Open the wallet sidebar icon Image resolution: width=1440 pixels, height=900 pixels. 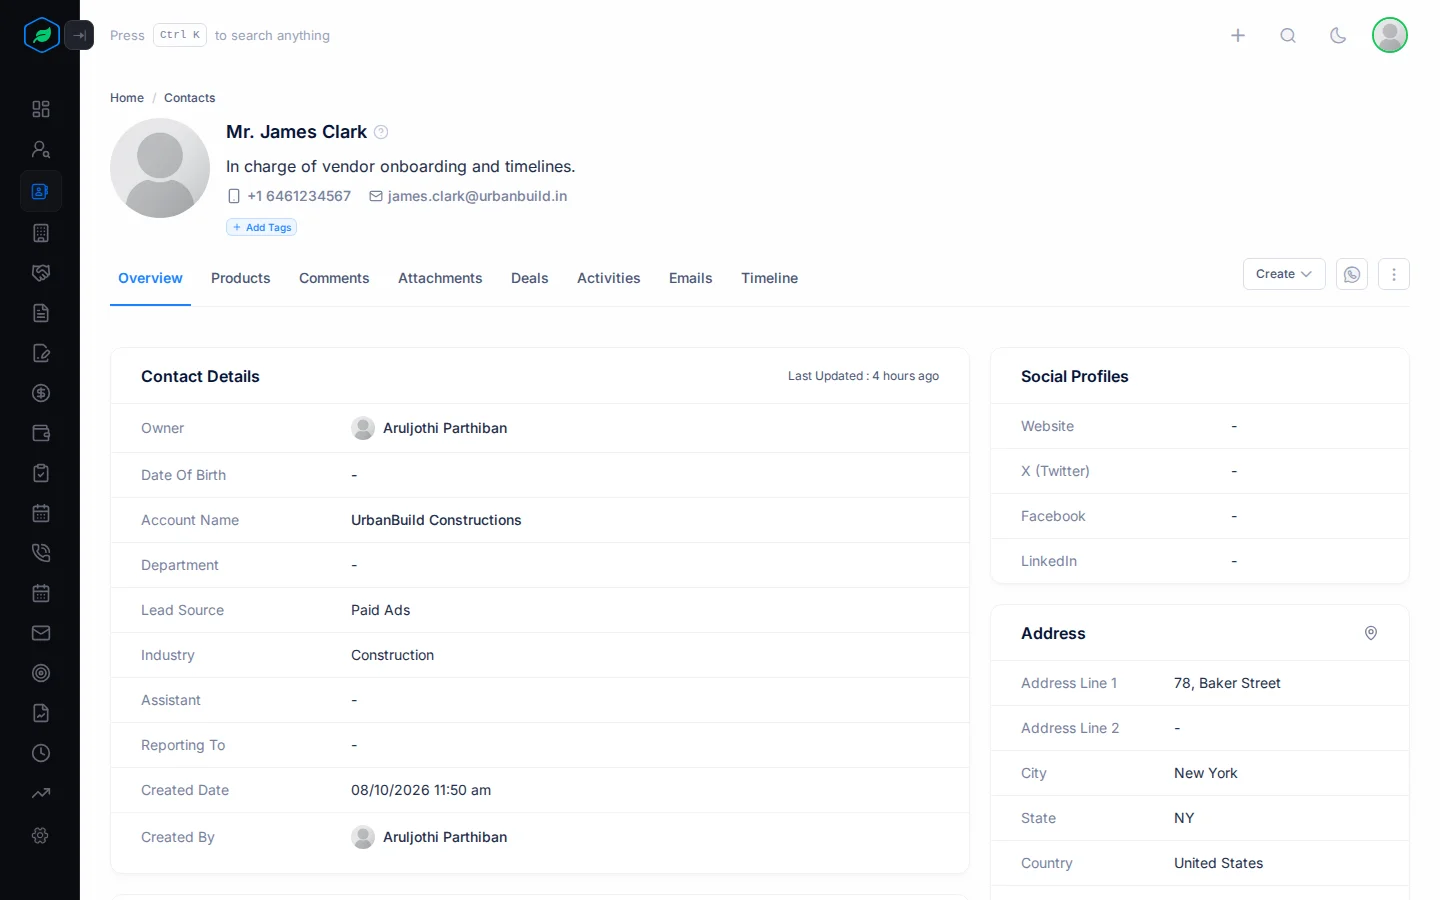pos(41,433)
